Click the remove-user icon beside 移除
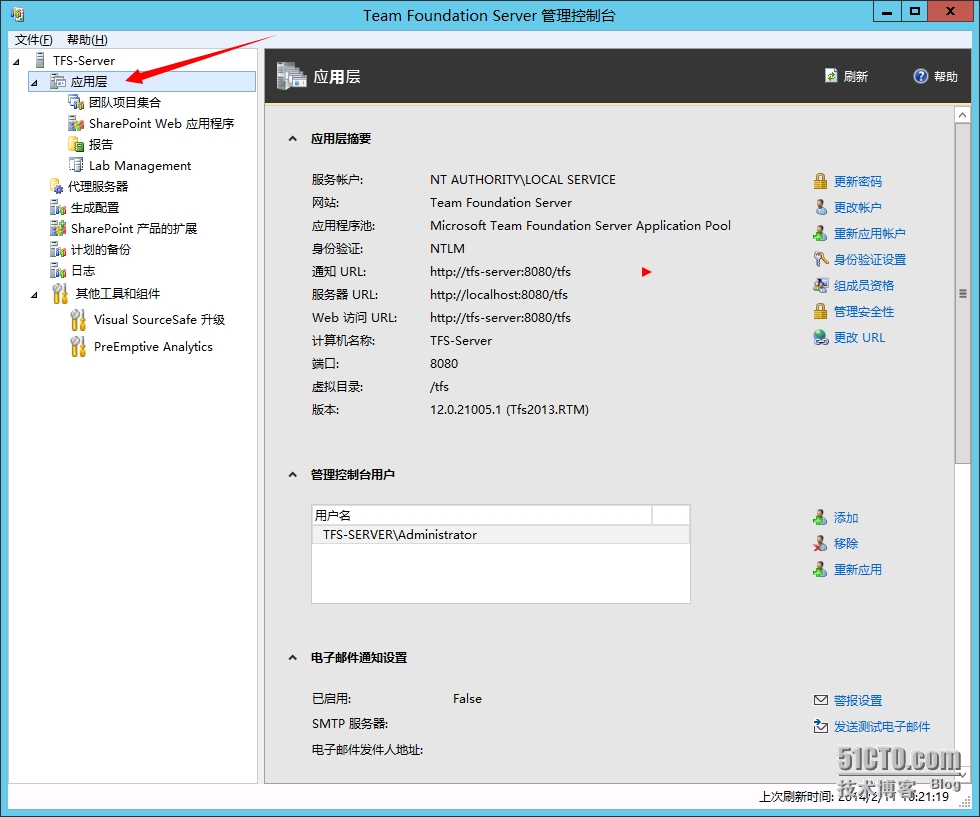 (821, 544)
